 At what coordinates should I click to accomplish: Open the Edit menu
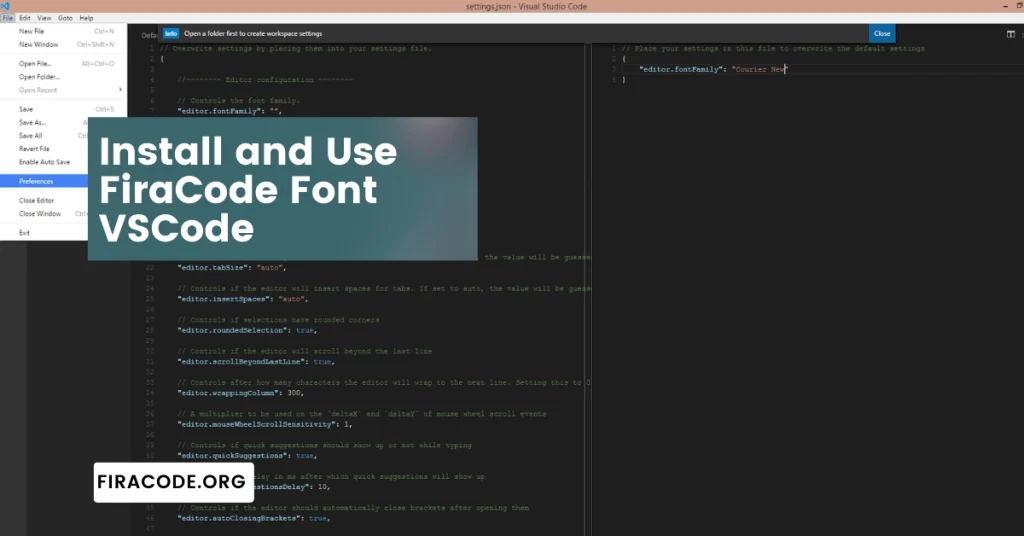(x=25, y=18)
